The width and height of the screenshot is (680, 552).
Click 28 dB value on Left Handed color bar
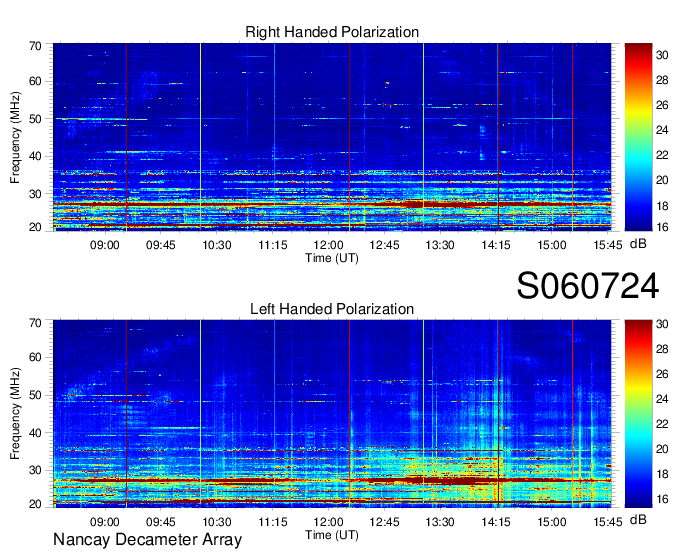pos(662,349)
